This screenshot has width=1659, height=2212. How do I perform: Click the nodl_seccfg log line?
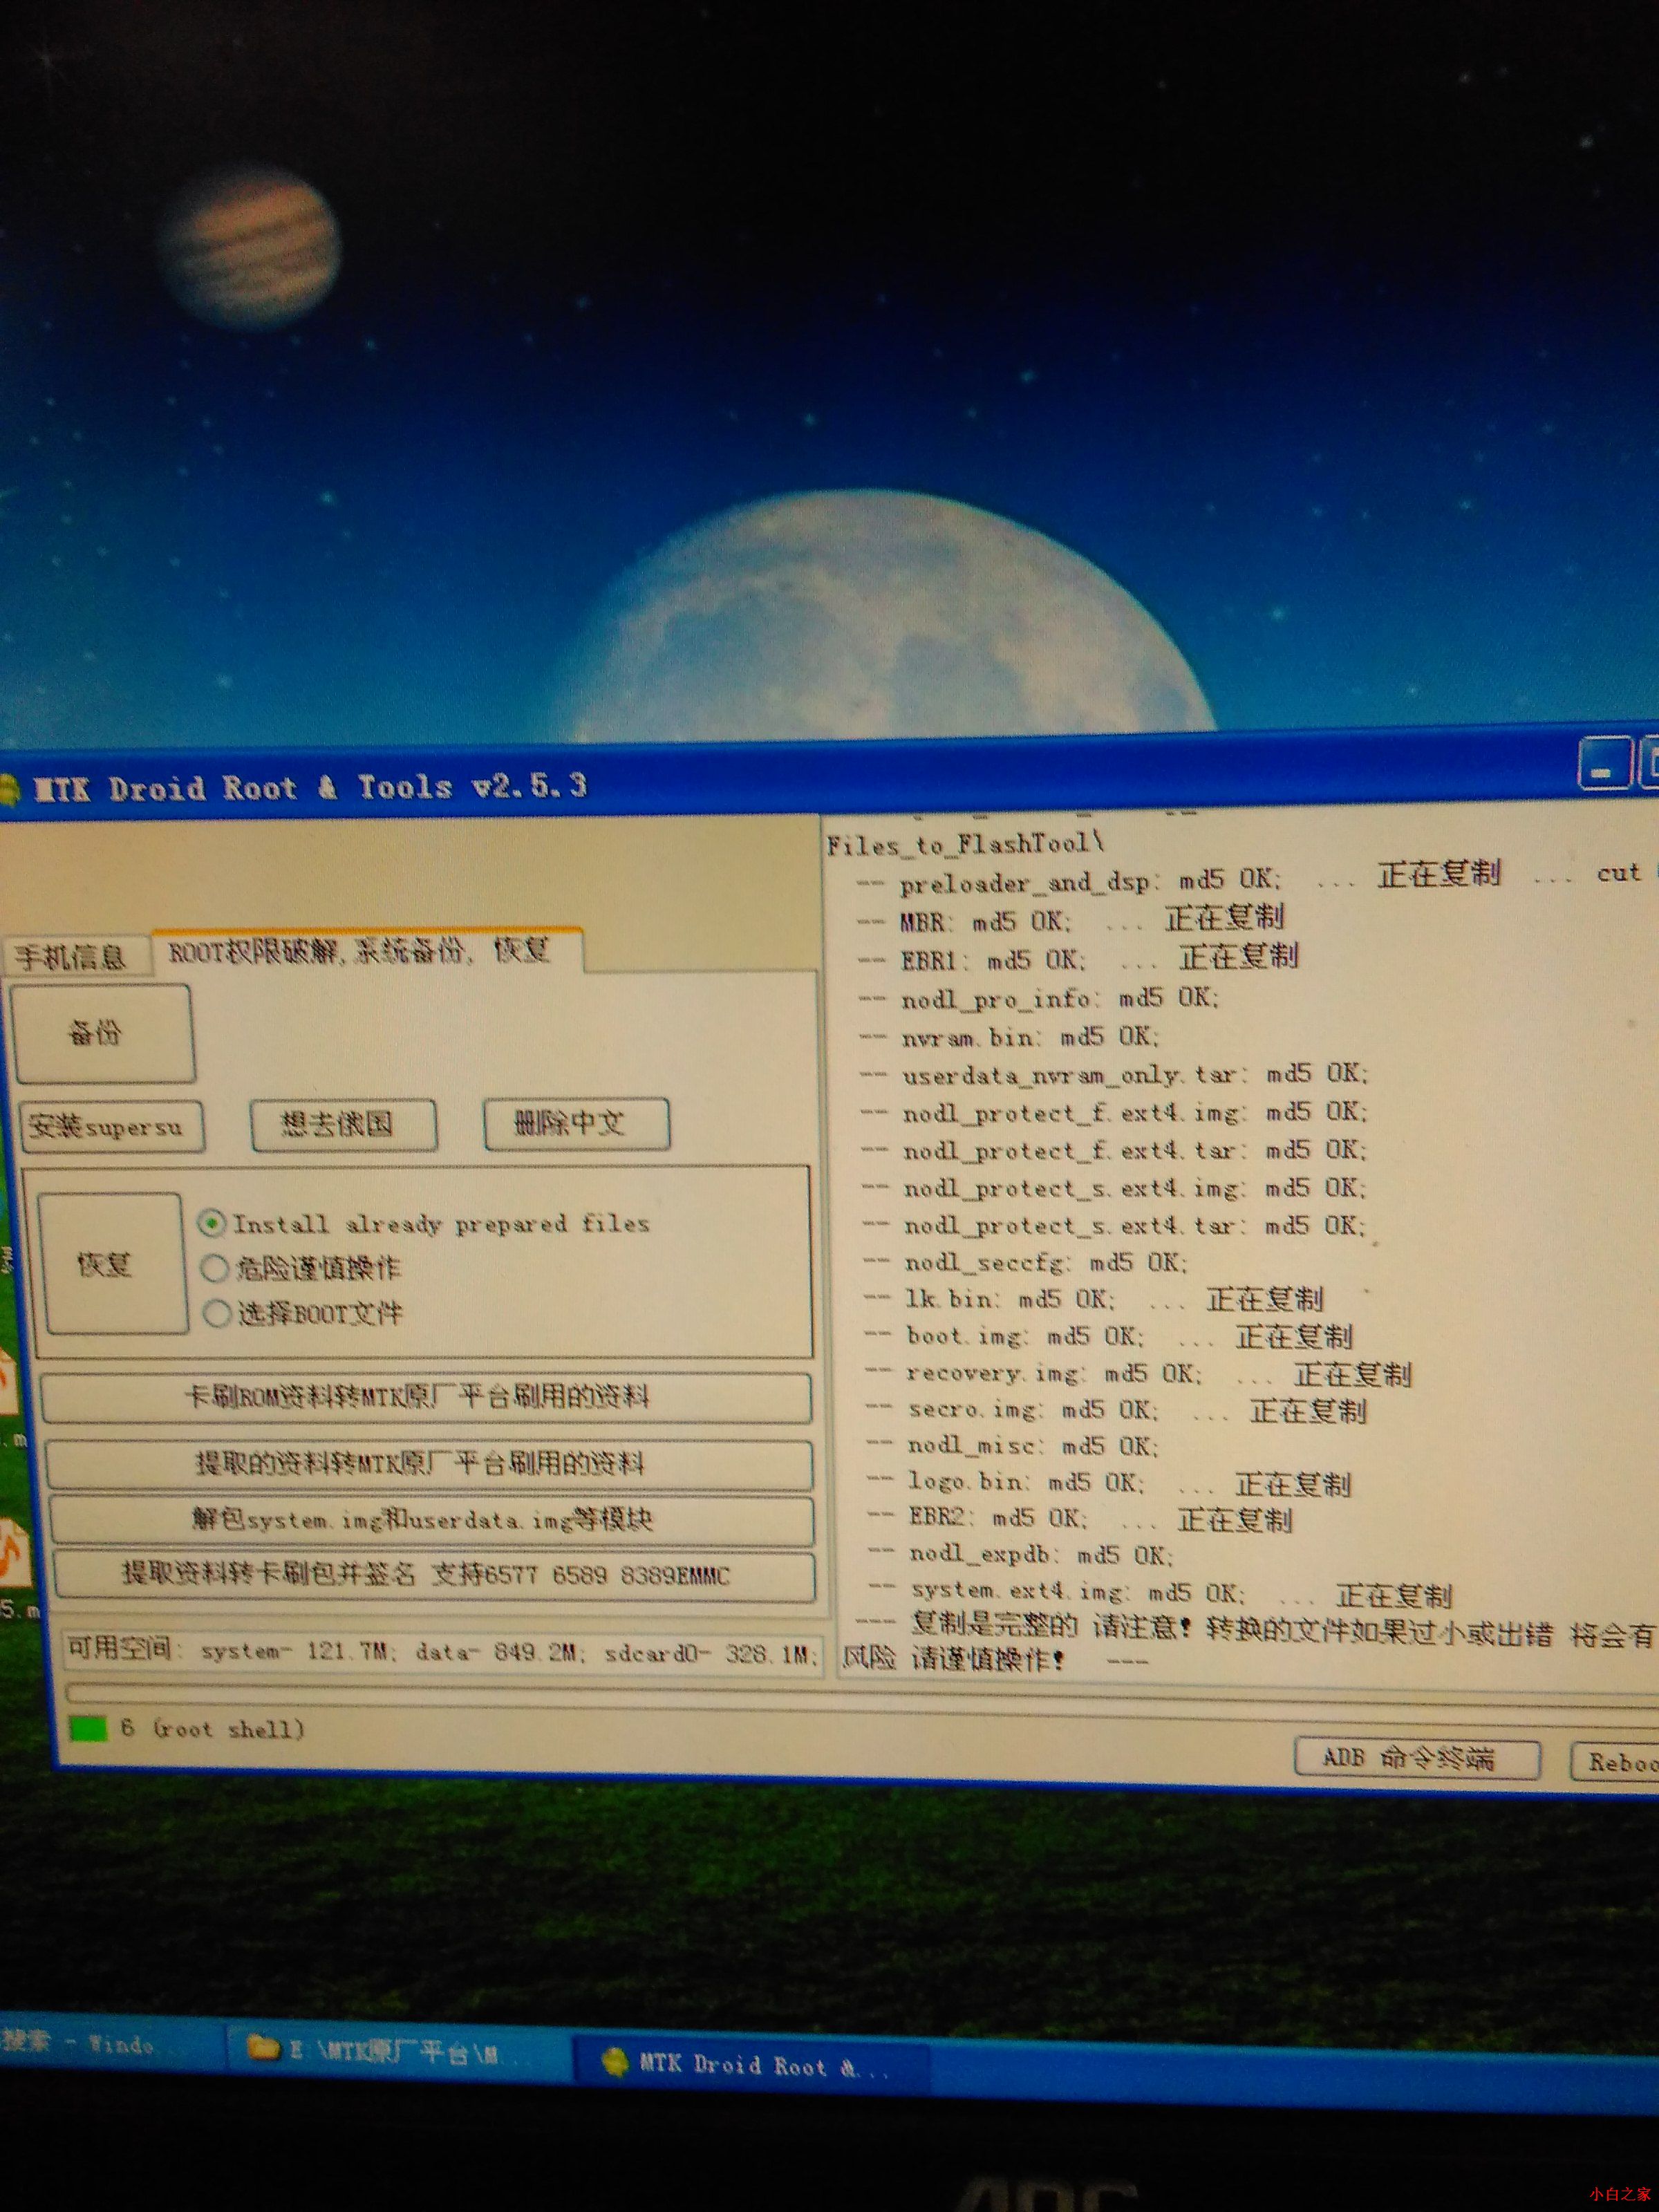pyautogui.click(x=1026, y=1262)
